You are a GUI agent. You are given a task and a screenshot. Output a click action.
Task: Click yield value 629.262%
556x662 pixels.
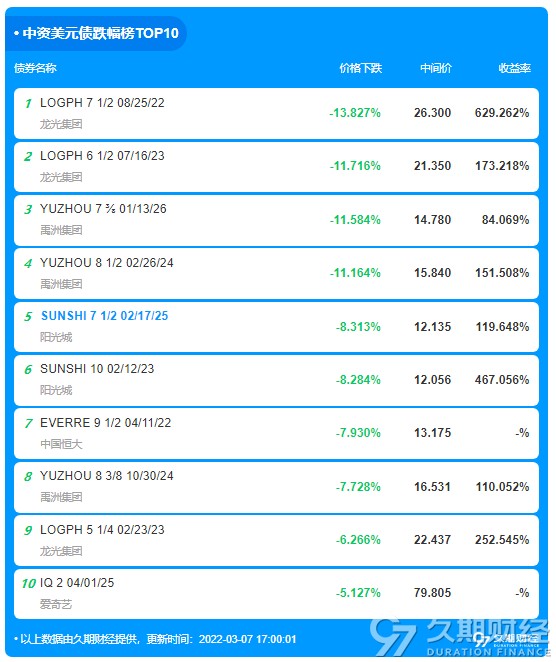click(502, 113)
